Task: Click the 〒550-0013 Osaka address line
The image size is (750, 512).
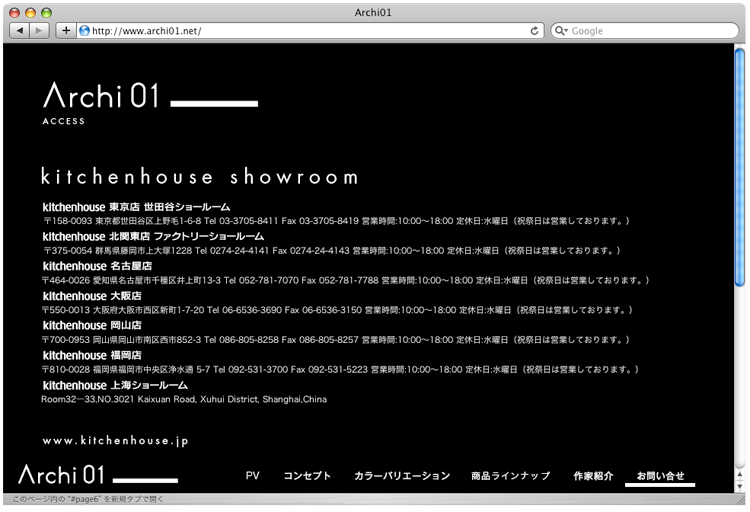Action: coord(337,310)
